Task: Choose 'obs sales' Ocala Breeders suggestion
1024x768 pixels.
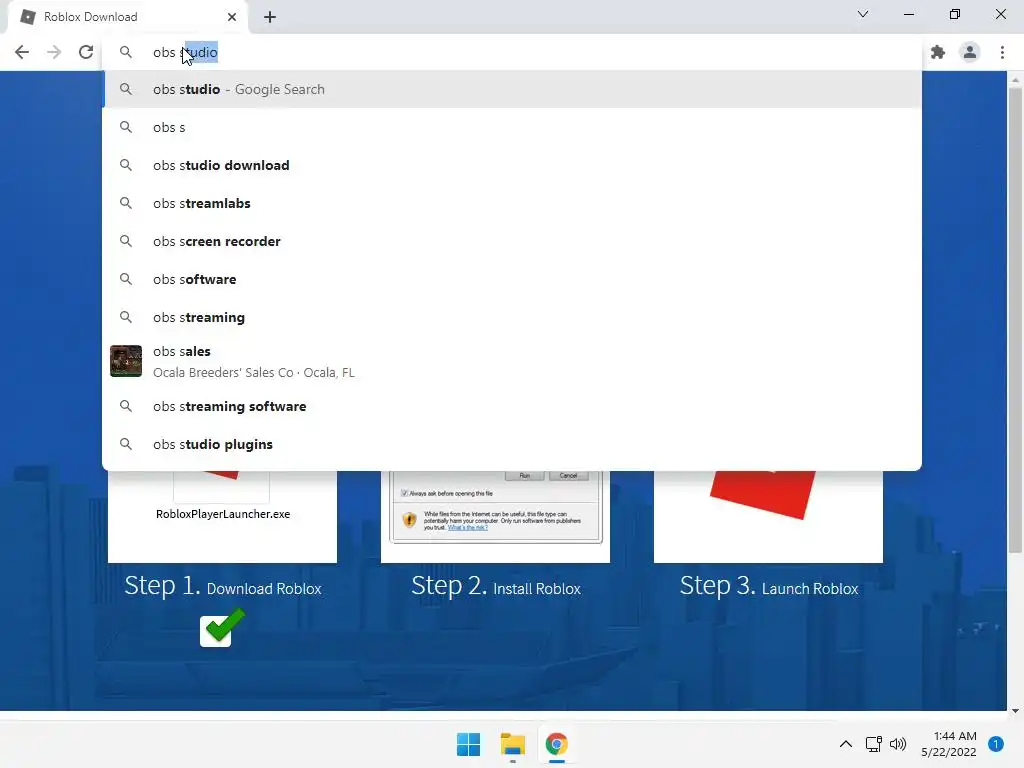Action: (x=512, y=361)
